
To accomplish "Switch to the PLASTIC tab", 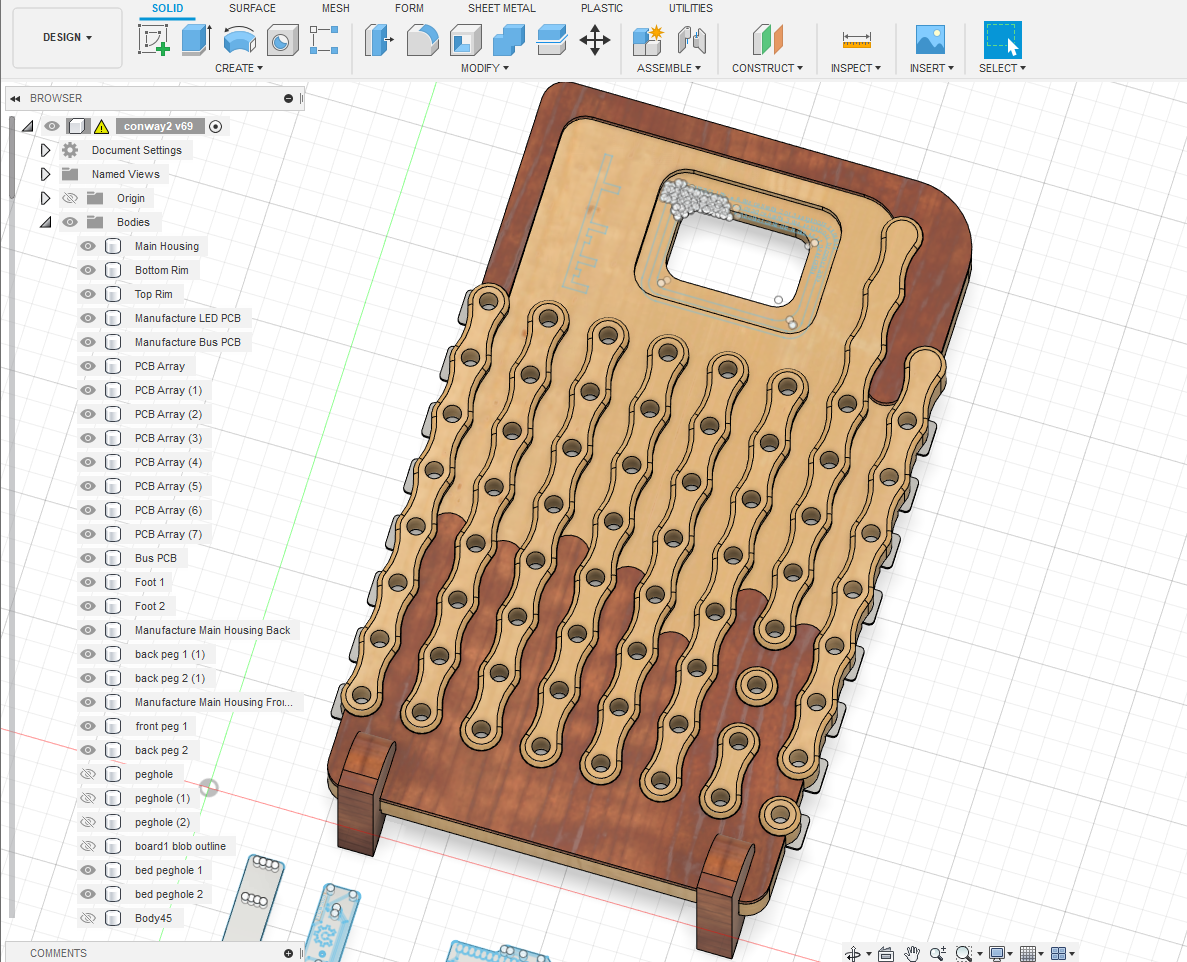I will [602, 8].
